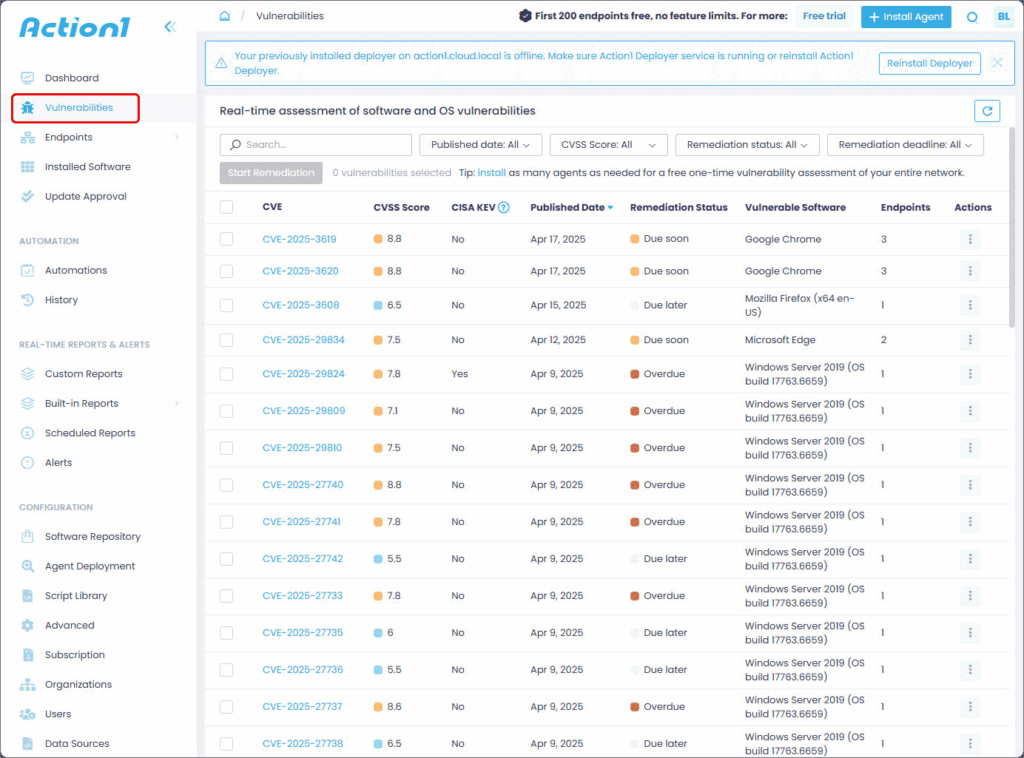The height and width of the screenshot is (758, 1024).
Task: Open actions menu for CVE-2025-29824
Action: coord(970,373)
